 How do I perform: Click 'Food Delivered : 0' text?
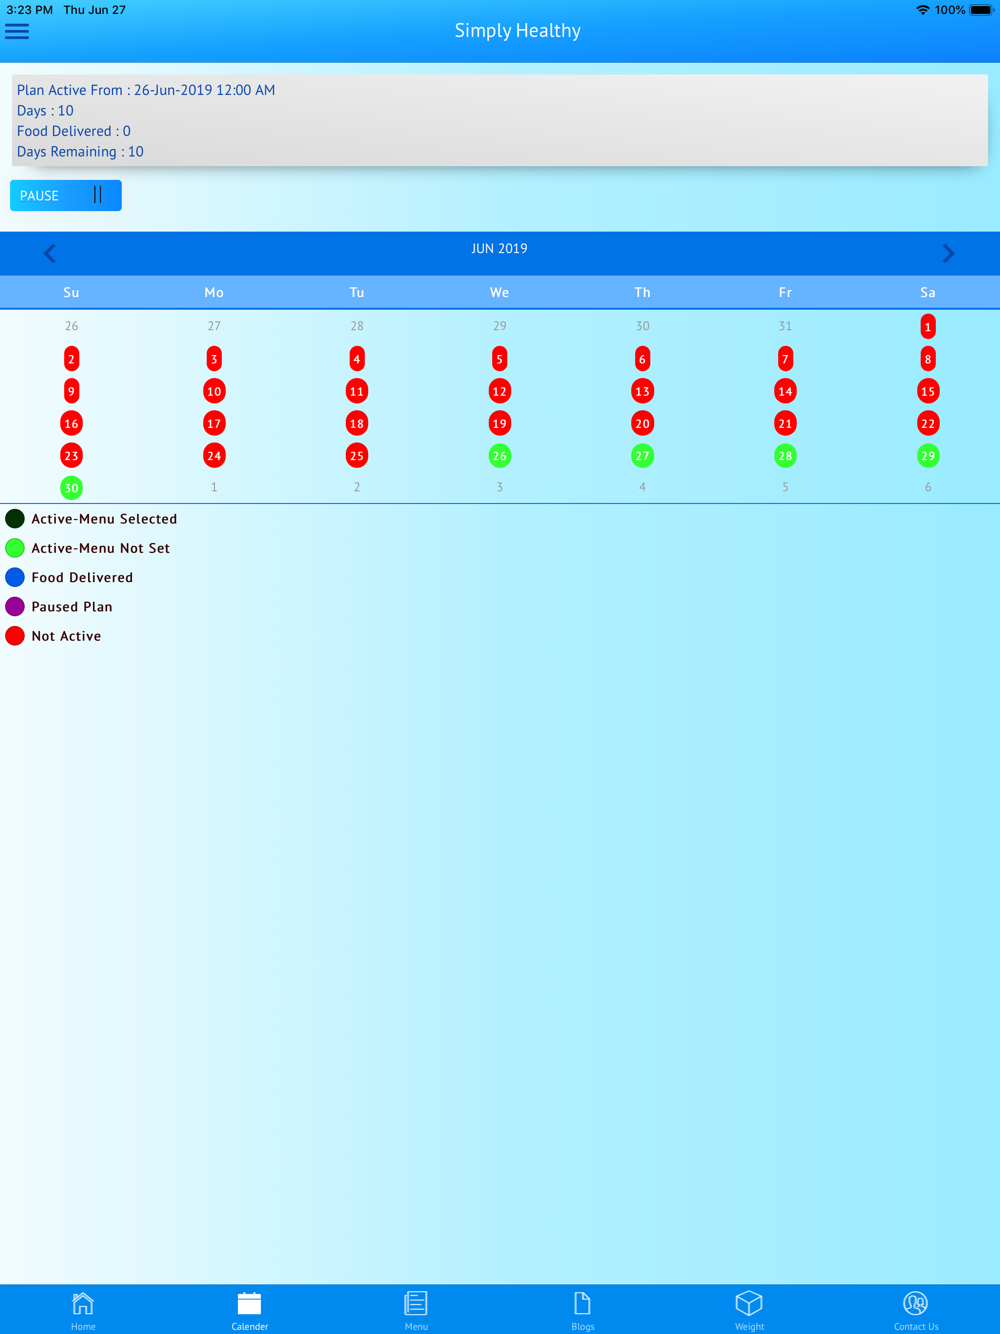(x=73, y=131)
